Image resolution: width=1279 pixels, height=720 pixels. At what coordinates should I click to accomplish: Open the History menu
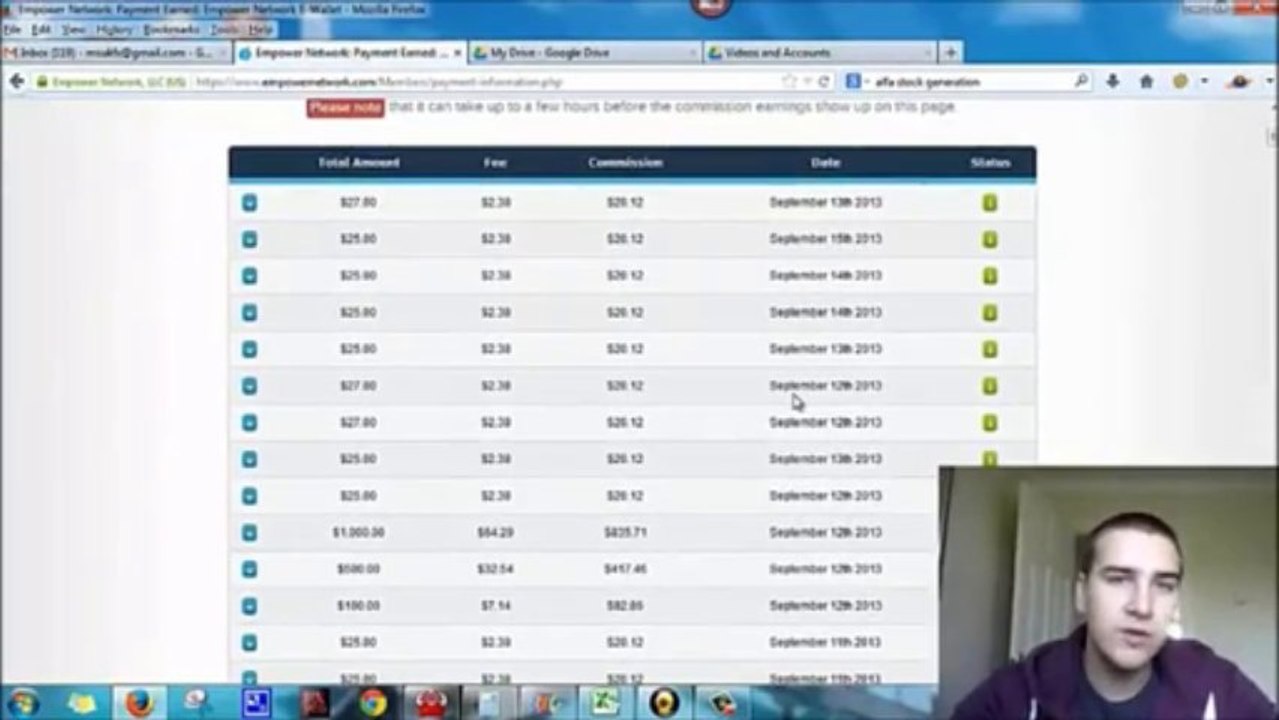[x=114, y=30]
